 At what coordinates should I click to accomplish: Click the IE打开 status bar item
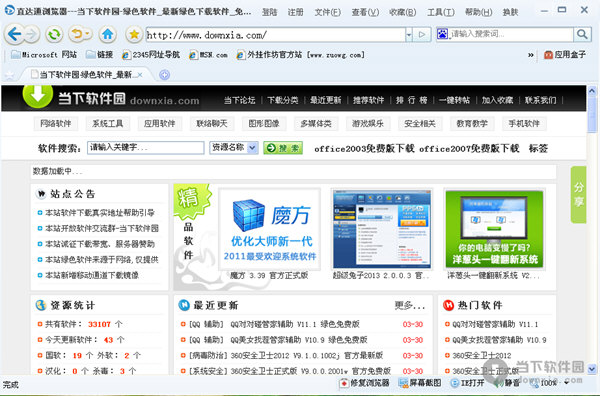tap(467, 383)
